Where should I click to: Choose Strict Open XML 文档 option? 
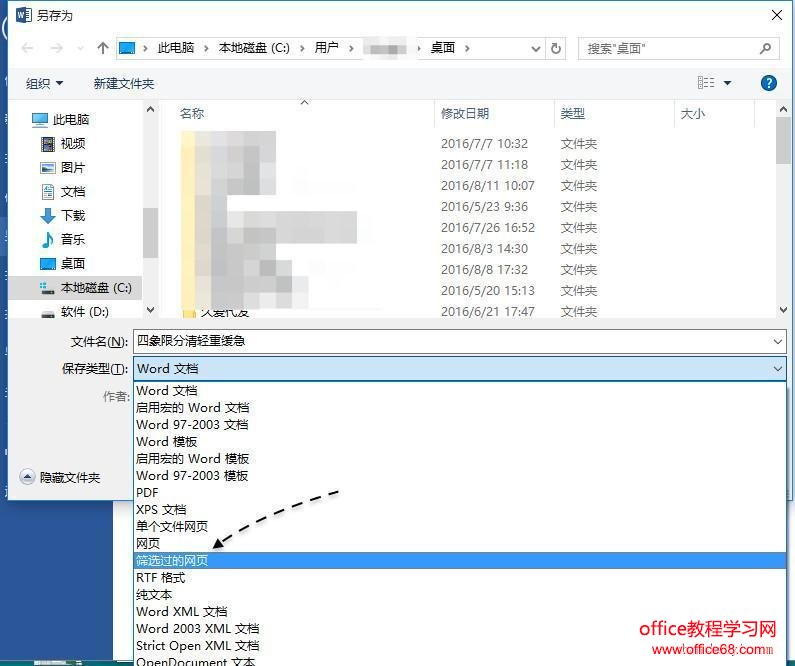point(460,646)
